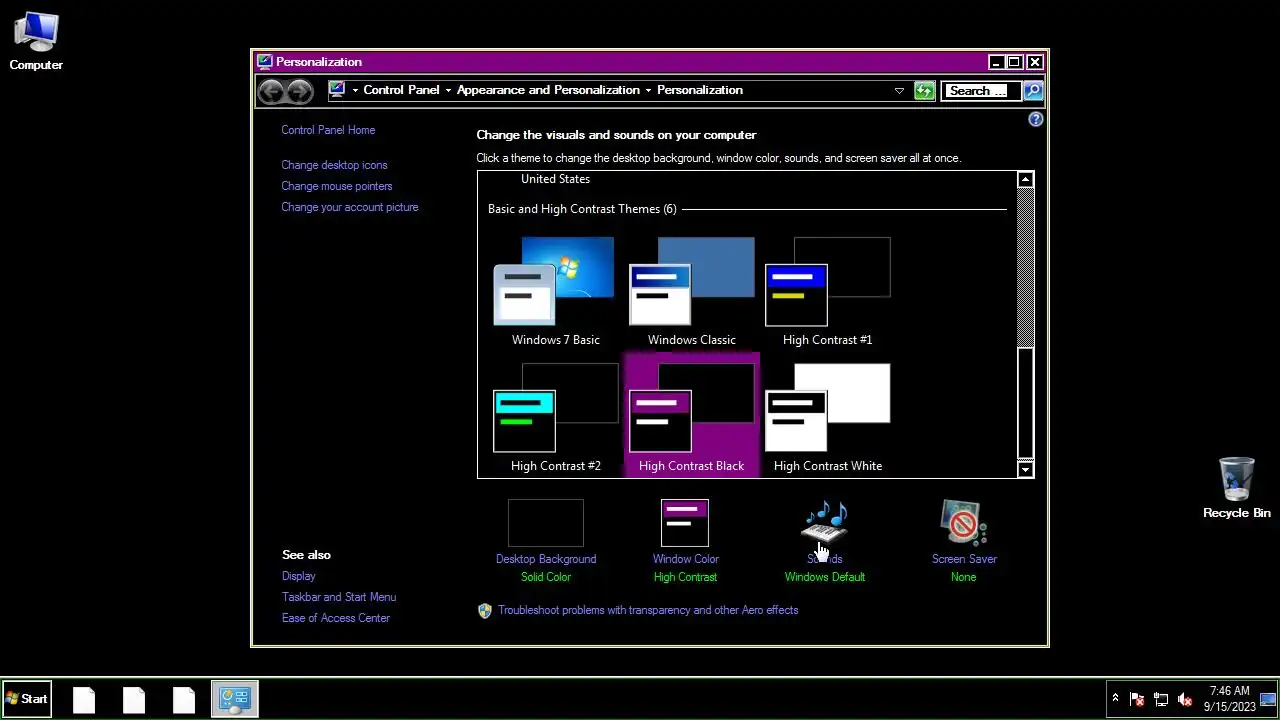Click the theme list scroll up arrow
The width and height of the screenshot is (1280, 720).
point(1025,180)
